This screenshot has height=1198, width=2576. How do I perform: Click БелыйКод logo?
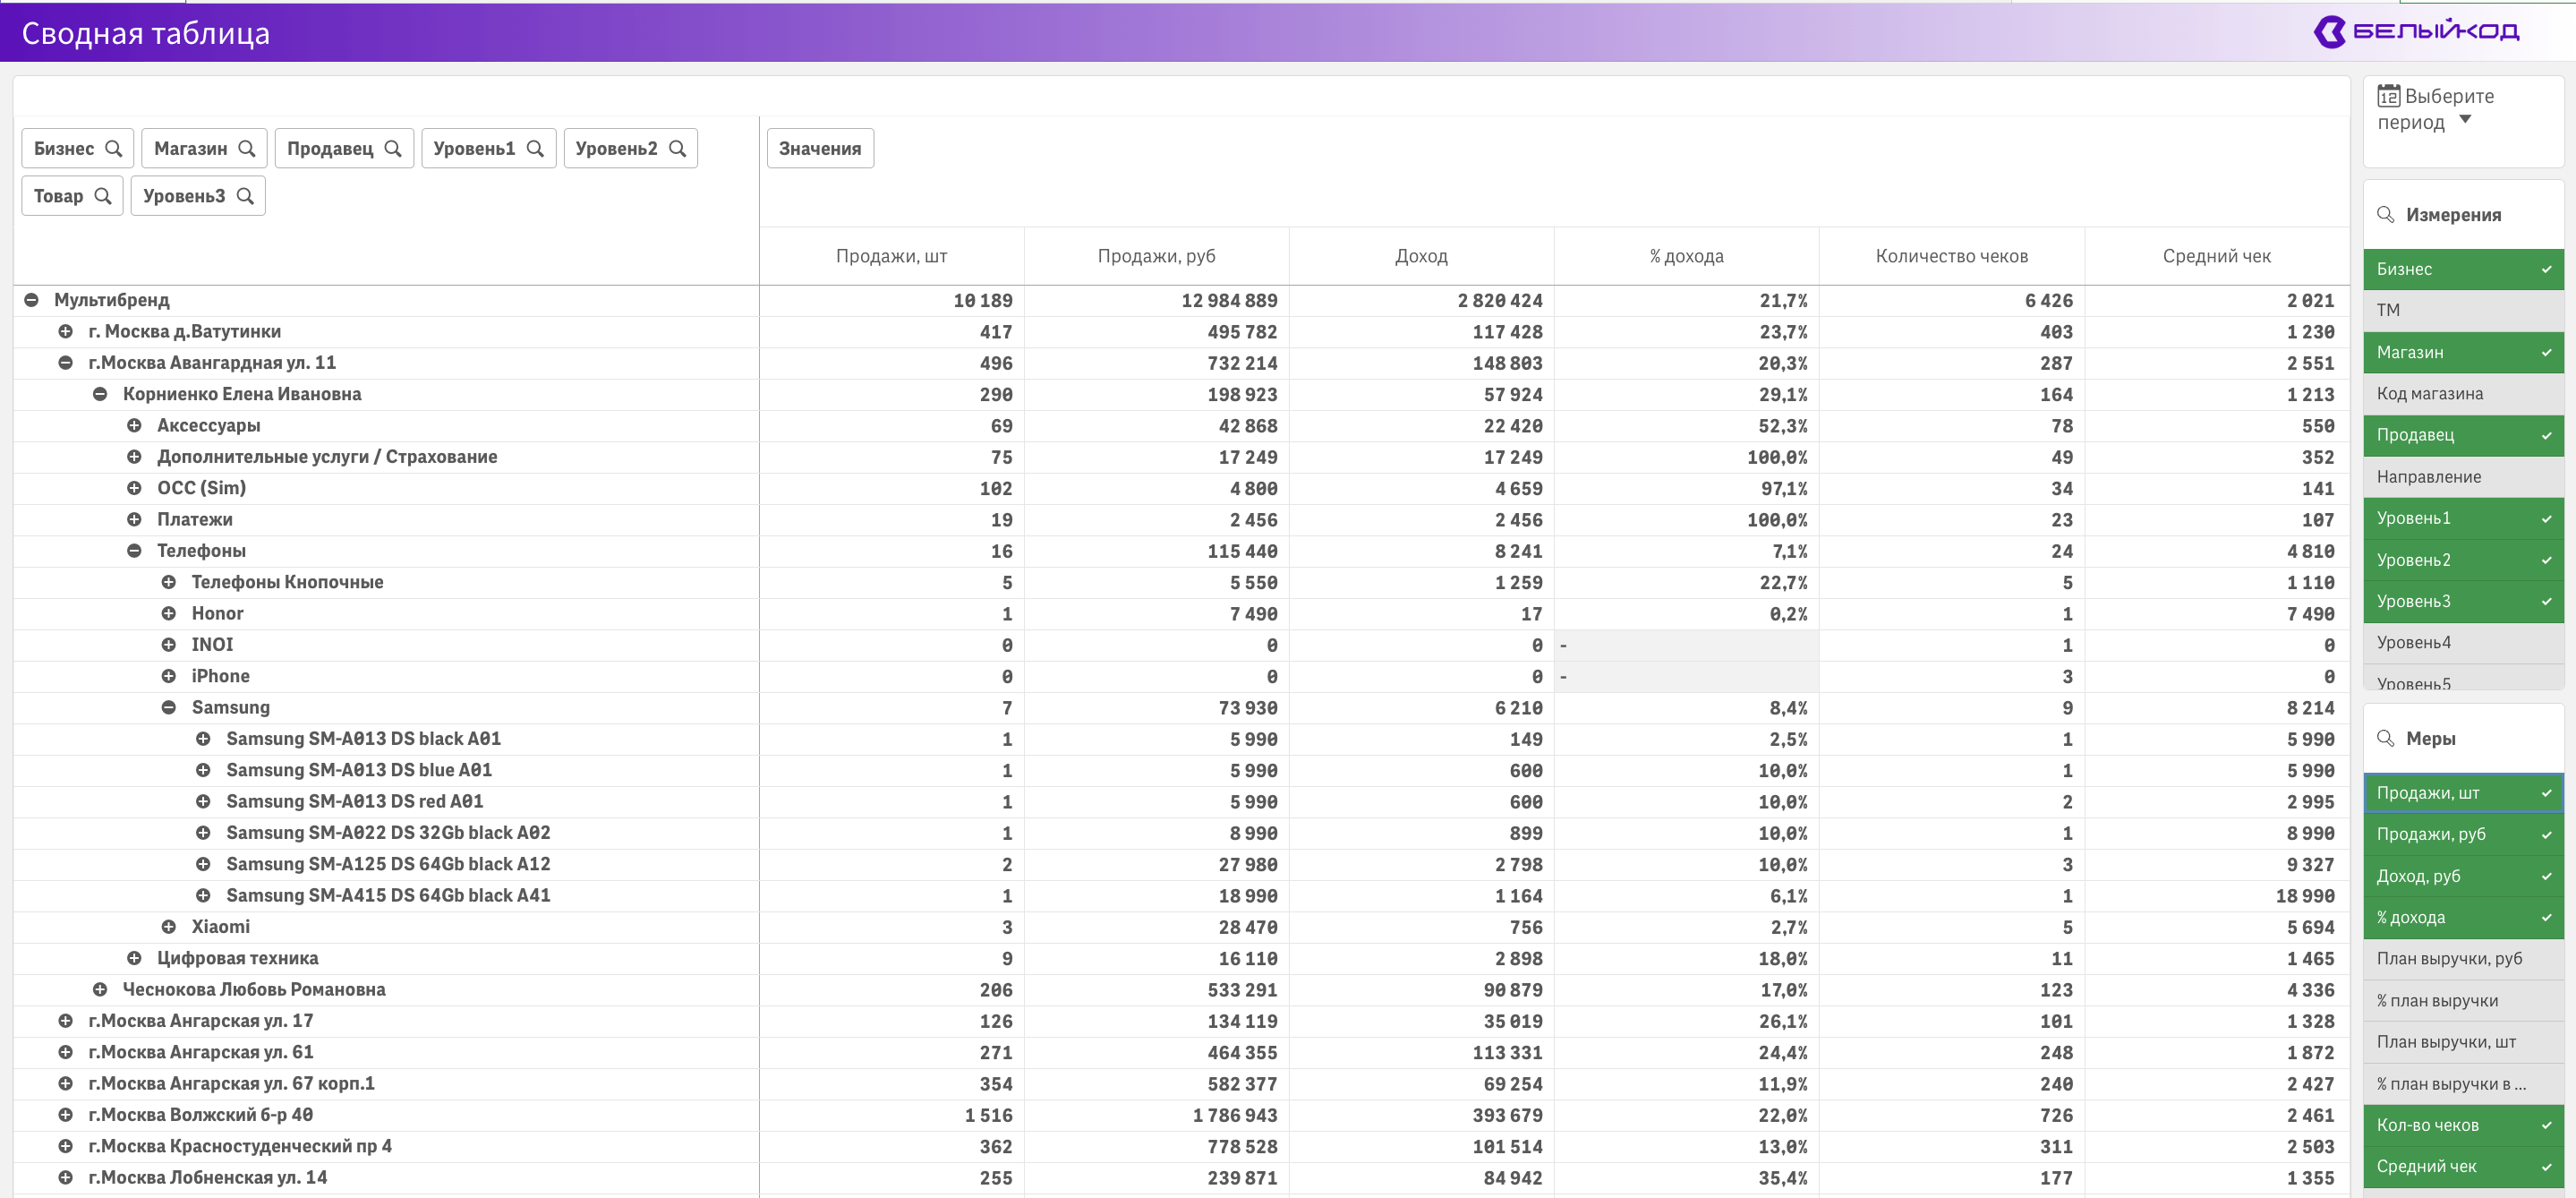[2417, 32]
